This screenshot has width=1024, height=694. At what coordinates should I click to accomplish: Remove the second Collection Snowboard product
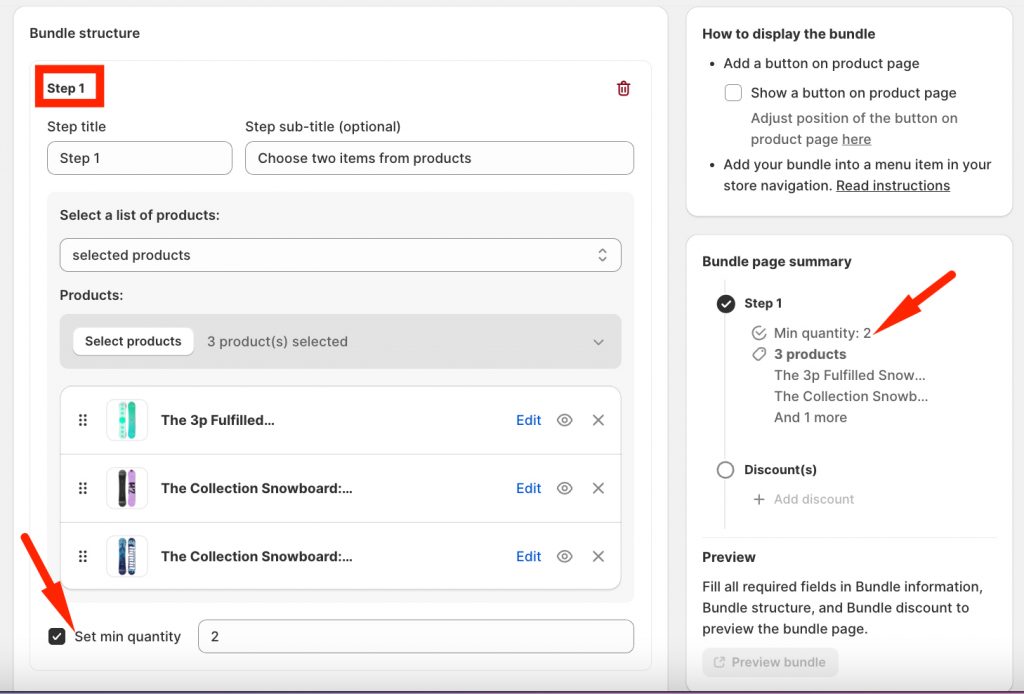coord(598,488)
